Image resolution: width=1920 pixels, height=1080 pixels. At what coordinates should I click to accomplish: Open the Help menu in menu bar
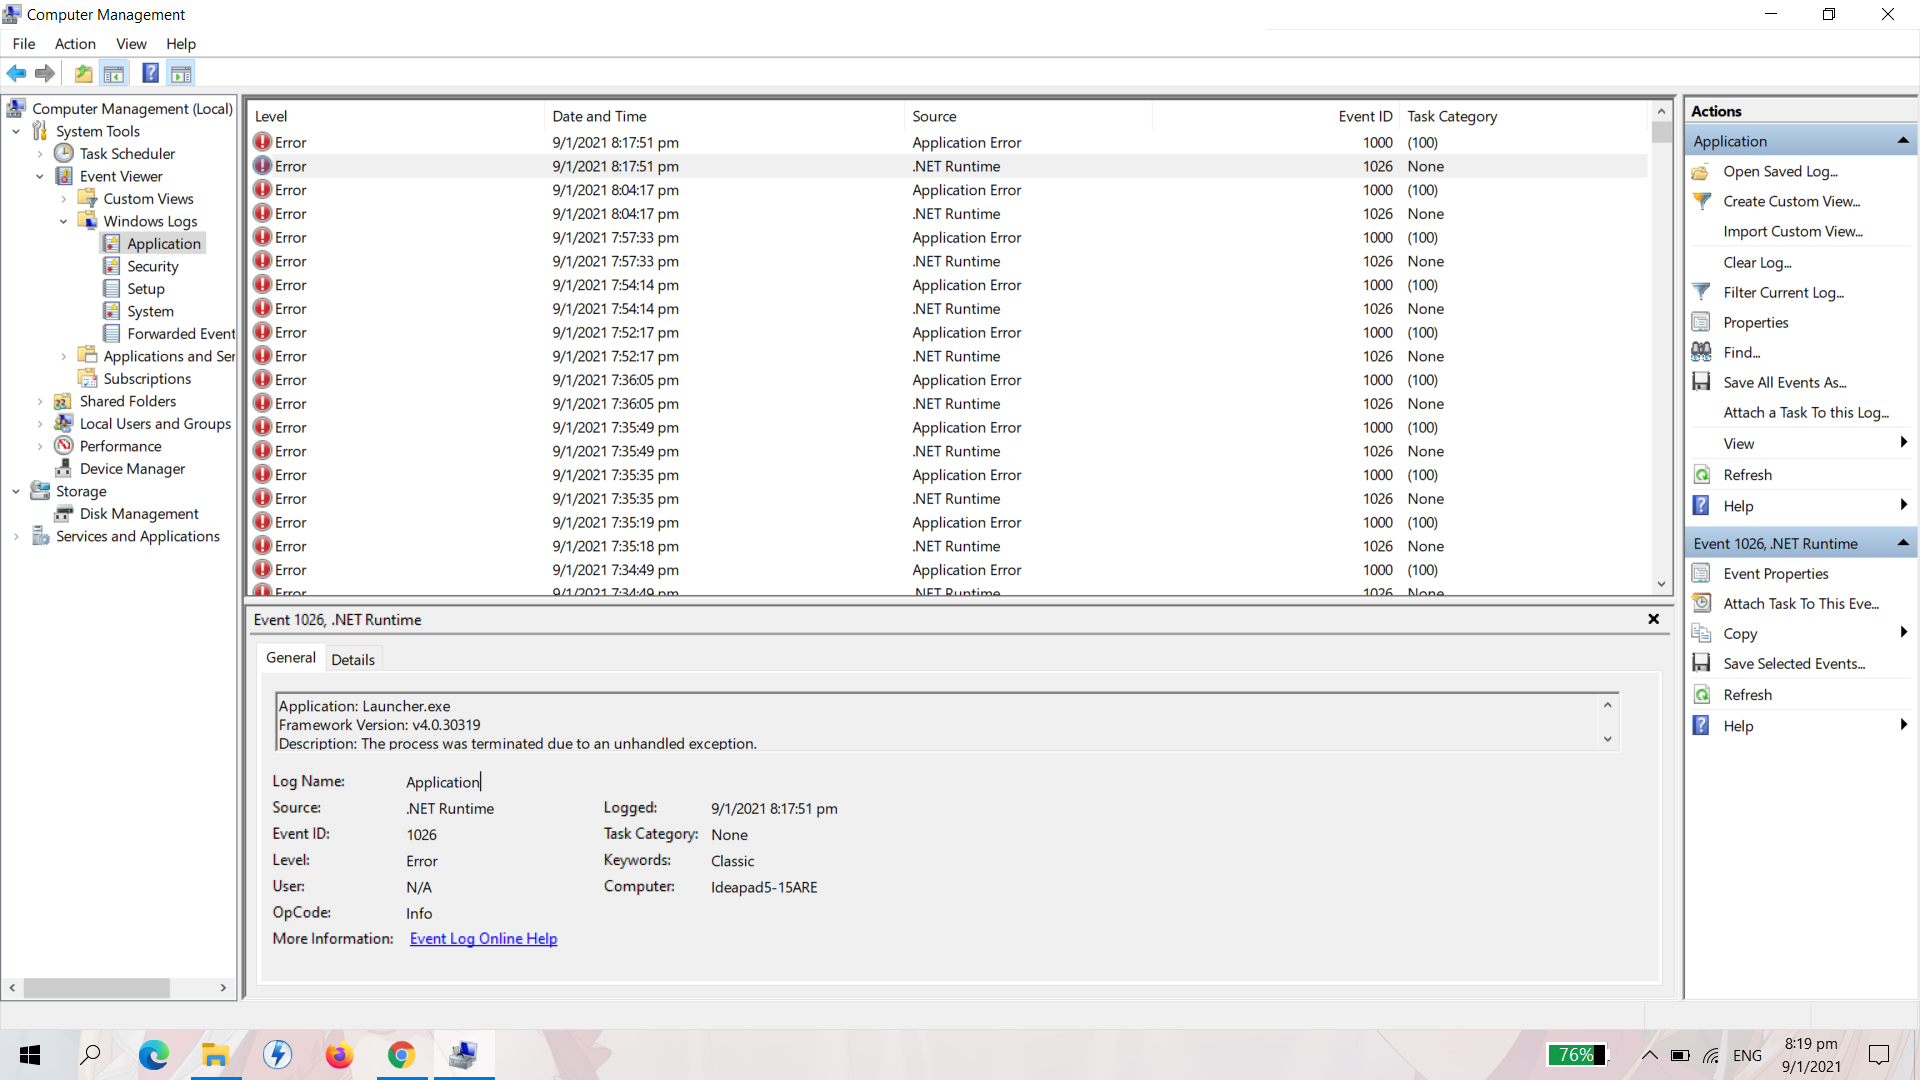pyautogui.click(x=181, y=44)
